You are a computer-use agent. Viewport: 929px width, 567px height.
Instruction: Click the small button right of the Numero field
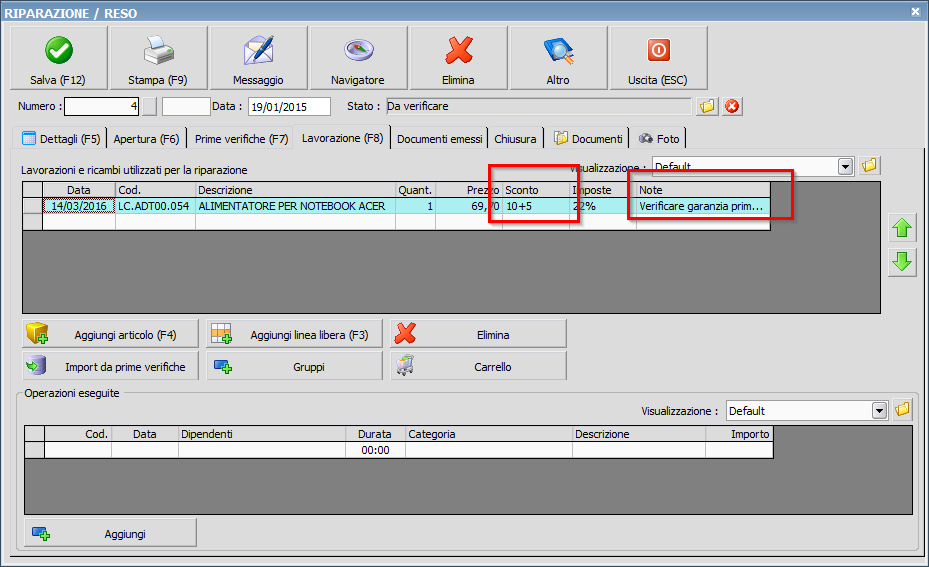pos(149,107)
